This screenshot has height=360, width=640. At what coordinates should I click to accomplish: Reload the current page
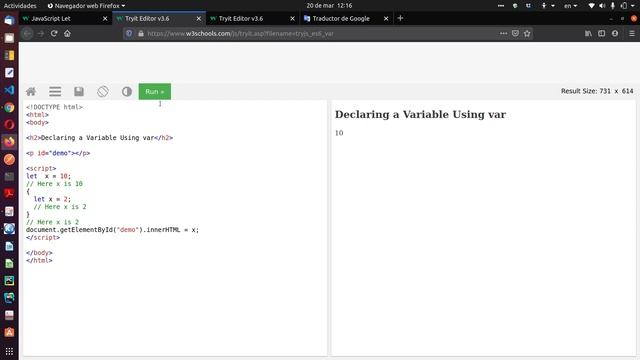pos(54,33)
